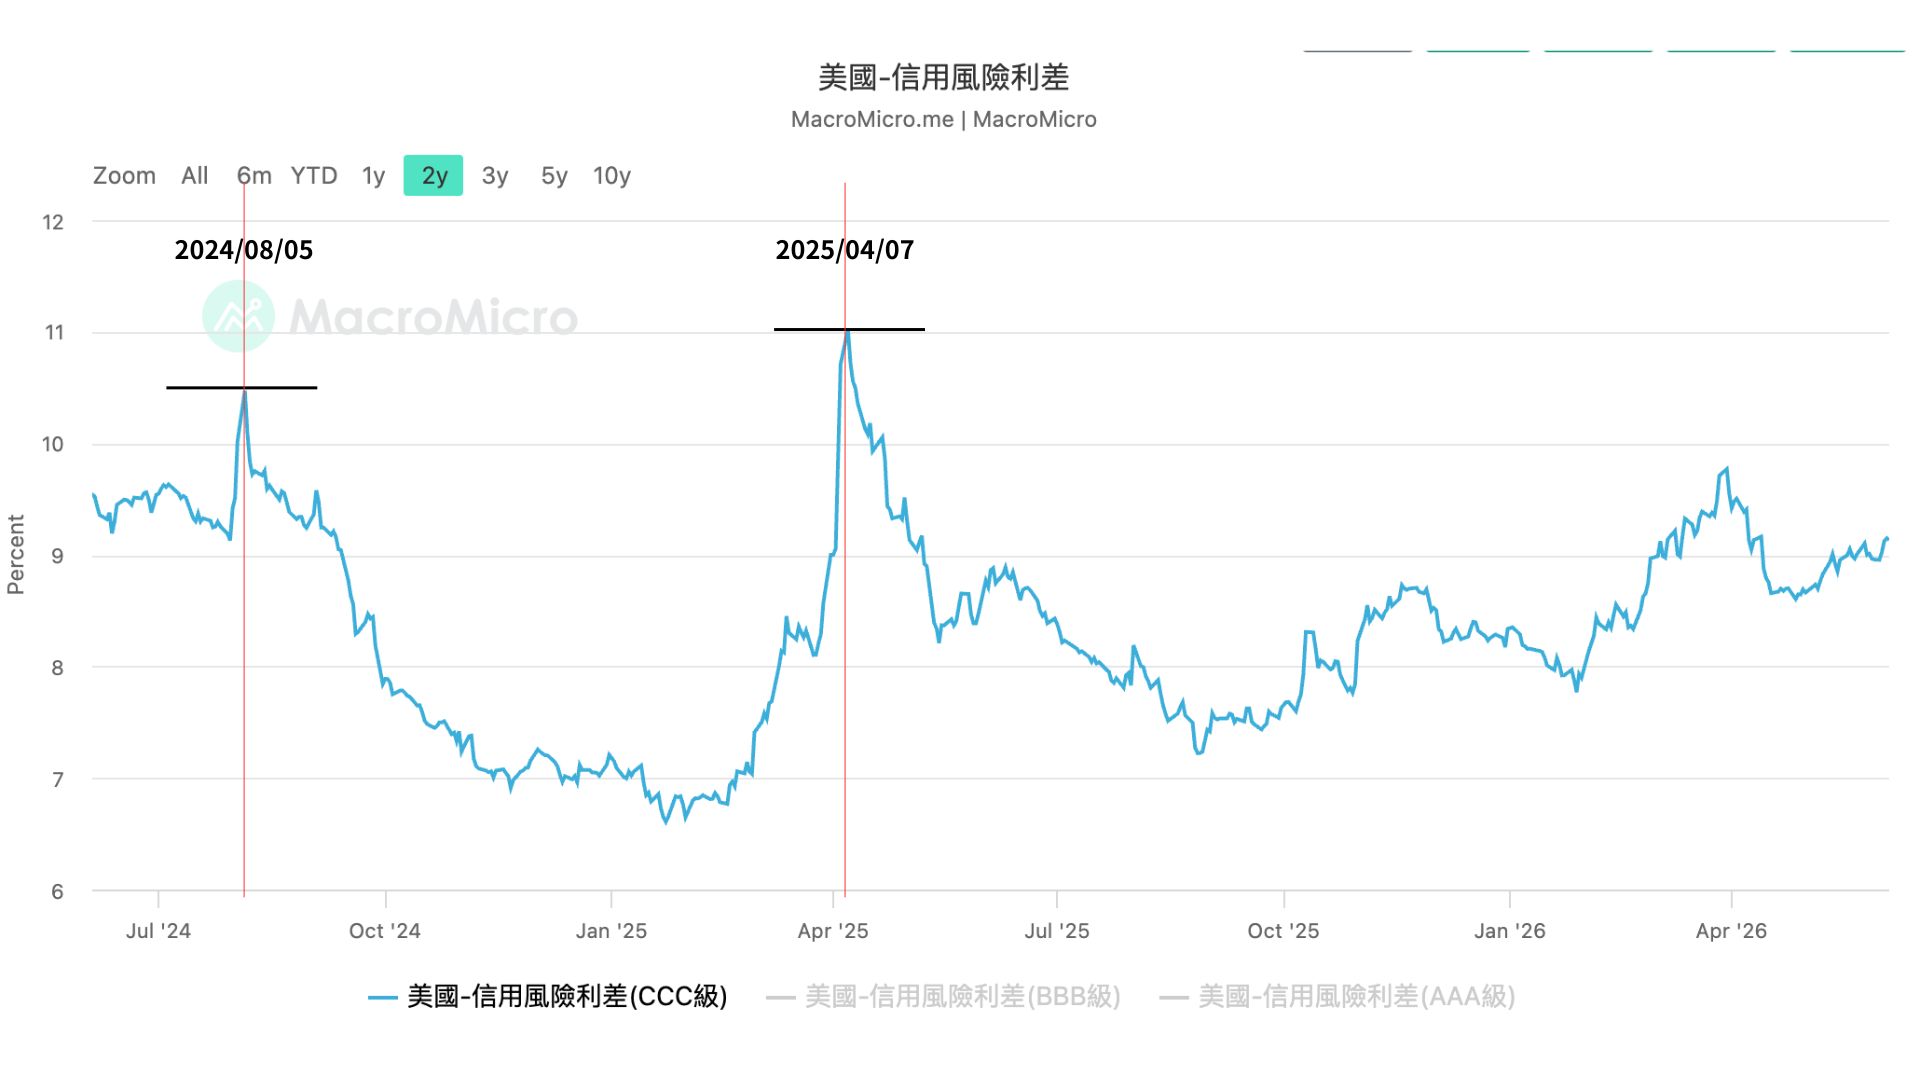This screenshot has width=1920, height=1080.
Task: Click the Zoom label
Action: coord(124,176)
